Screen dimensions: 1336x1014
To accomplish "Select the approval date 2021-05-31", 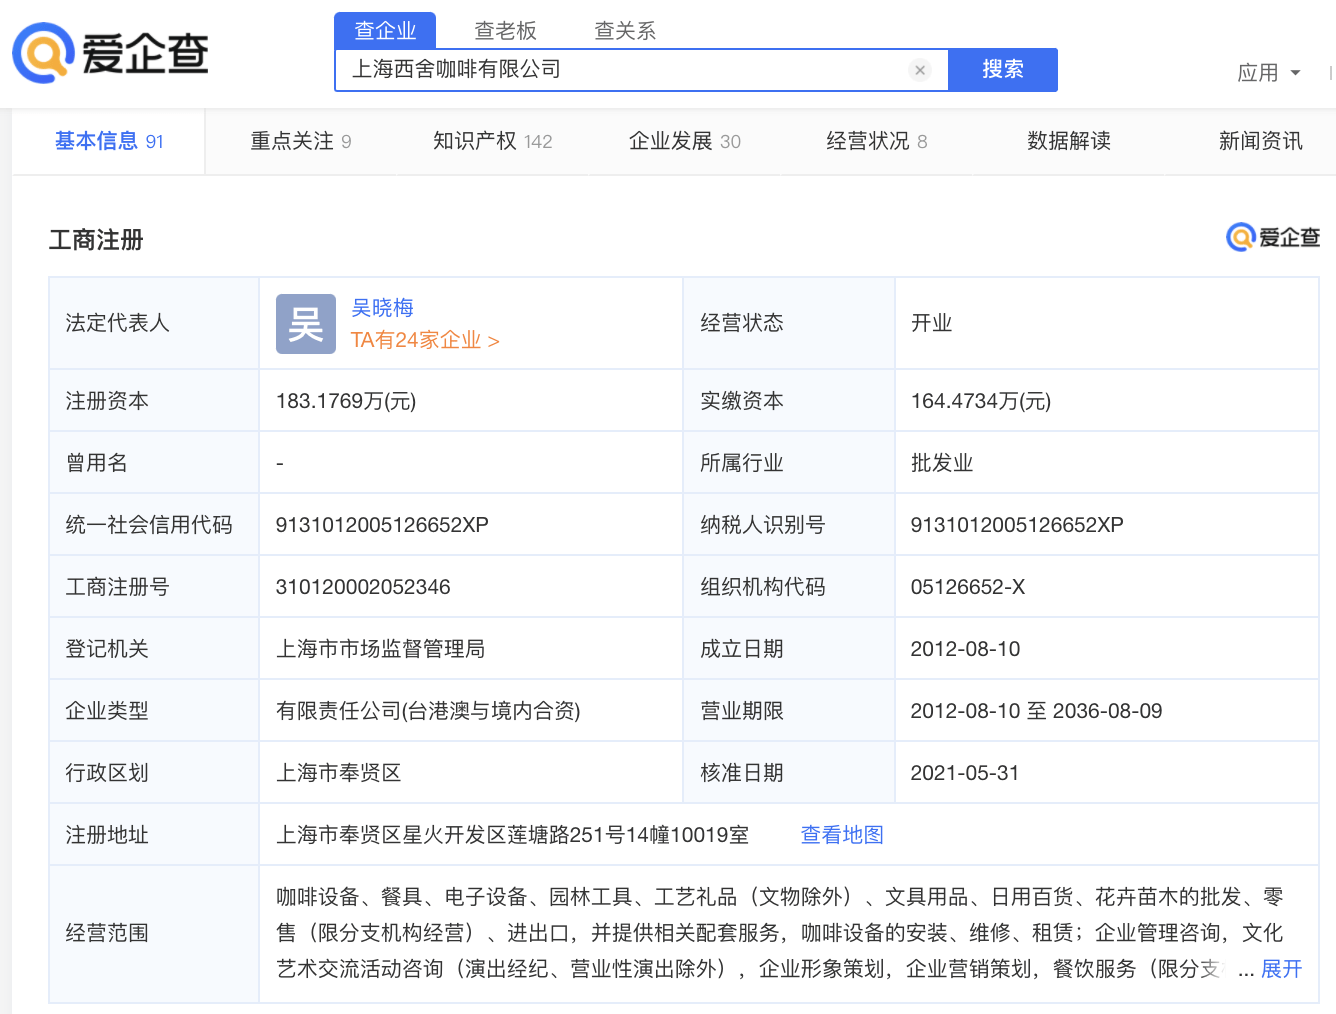I will tap(965, 773).
